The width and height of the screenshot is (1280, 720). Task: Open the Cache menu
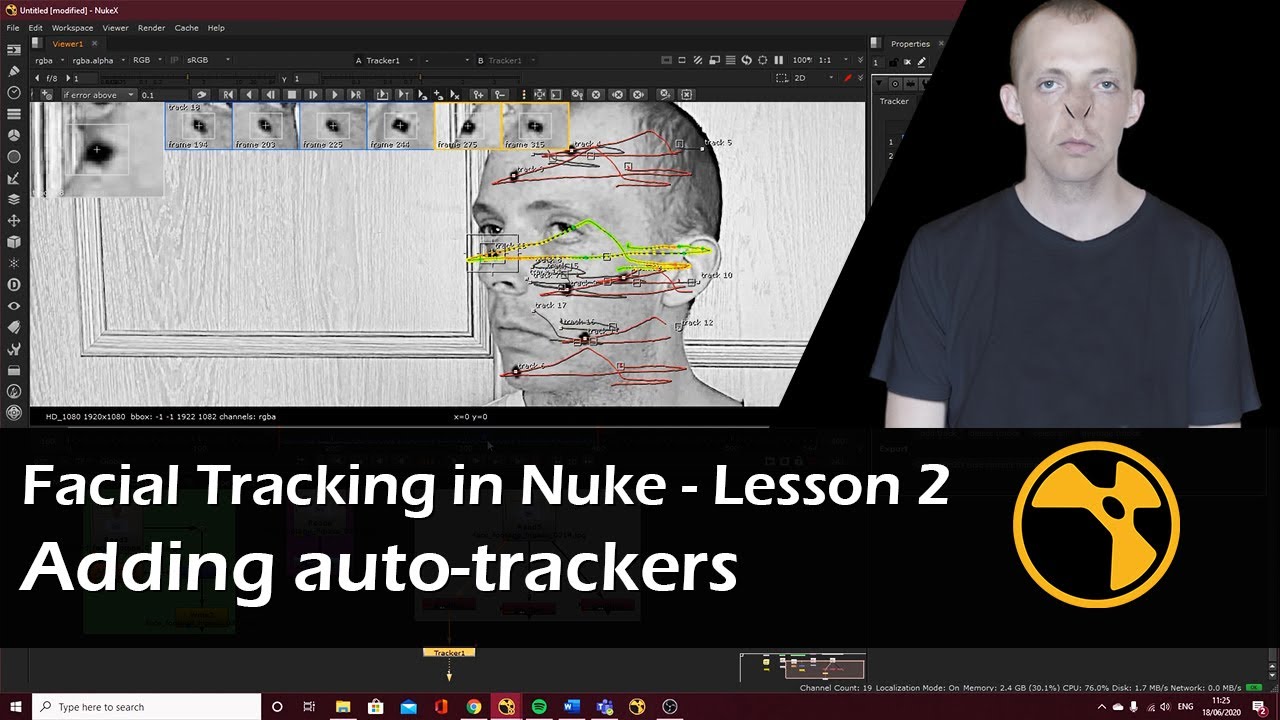click(186, 28)
